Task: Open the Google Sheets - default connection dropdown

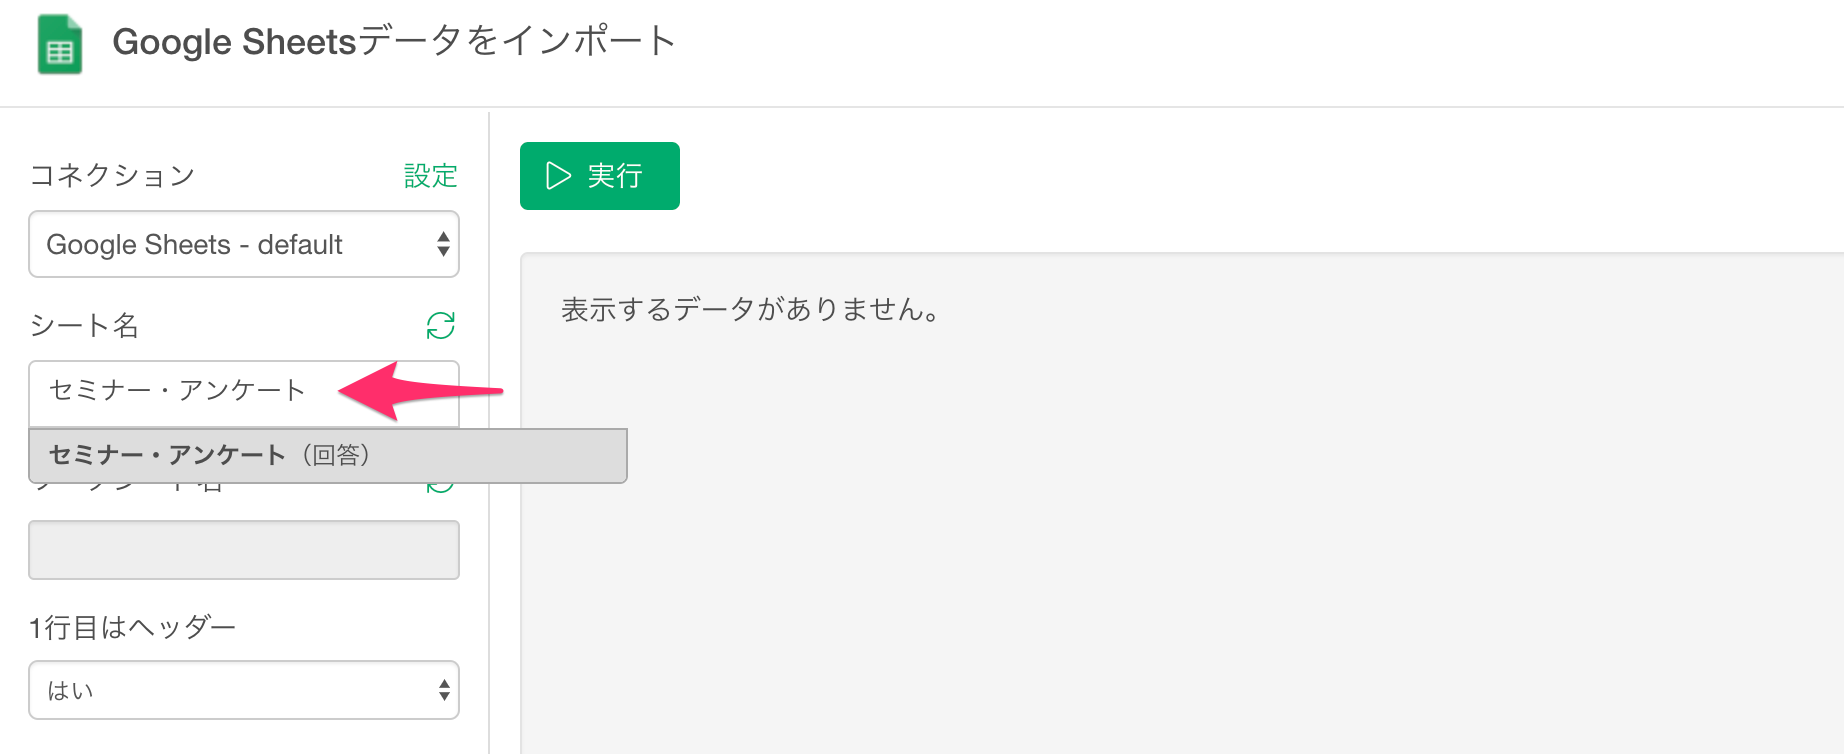Action: 243,244
